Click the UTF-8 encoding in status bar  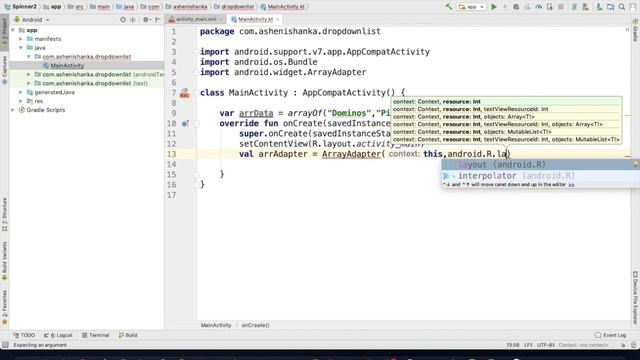tap(546, 345)
